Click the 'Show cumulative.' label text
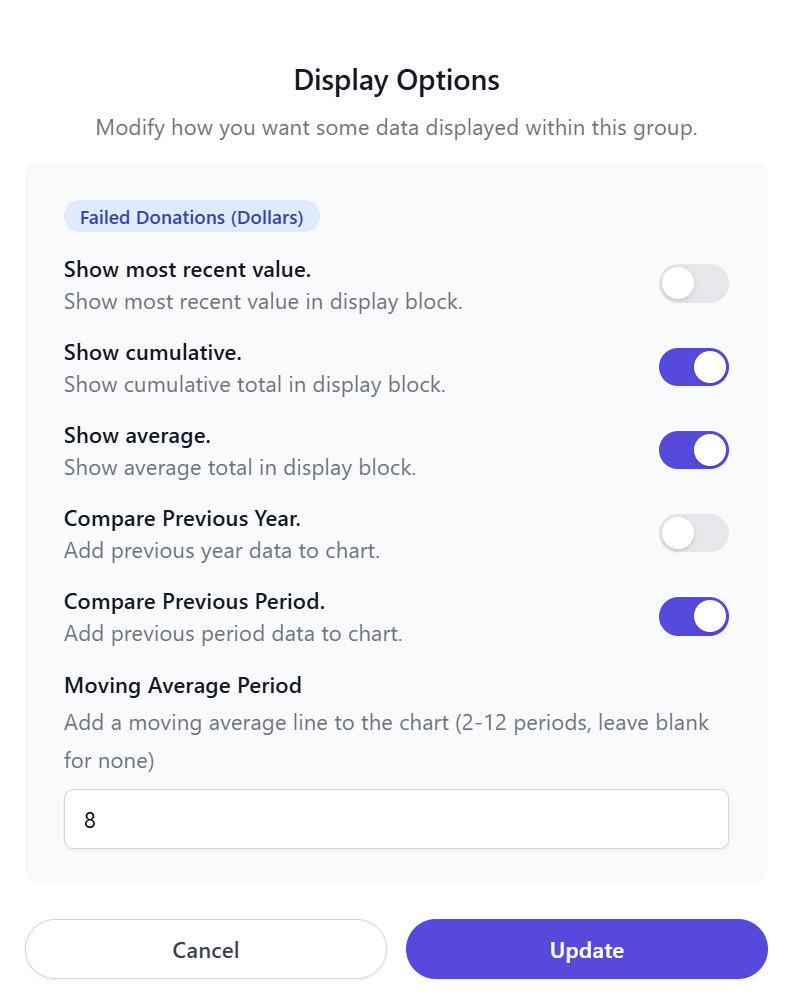 click(x=153, y=352)
